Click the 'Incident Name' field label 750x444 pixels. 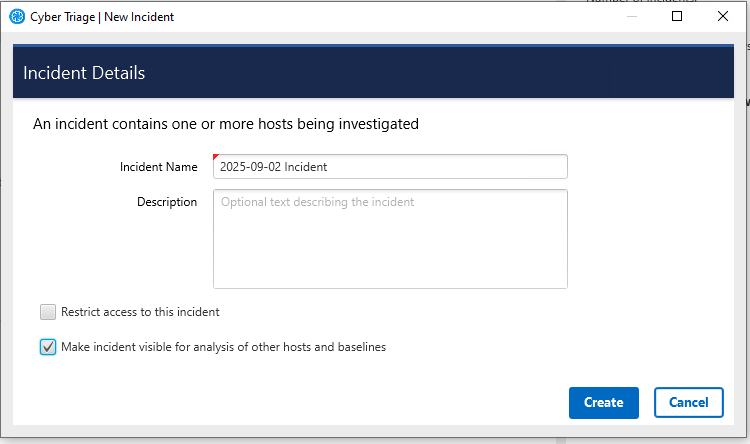pyautogui.click(x=158, y=167)
